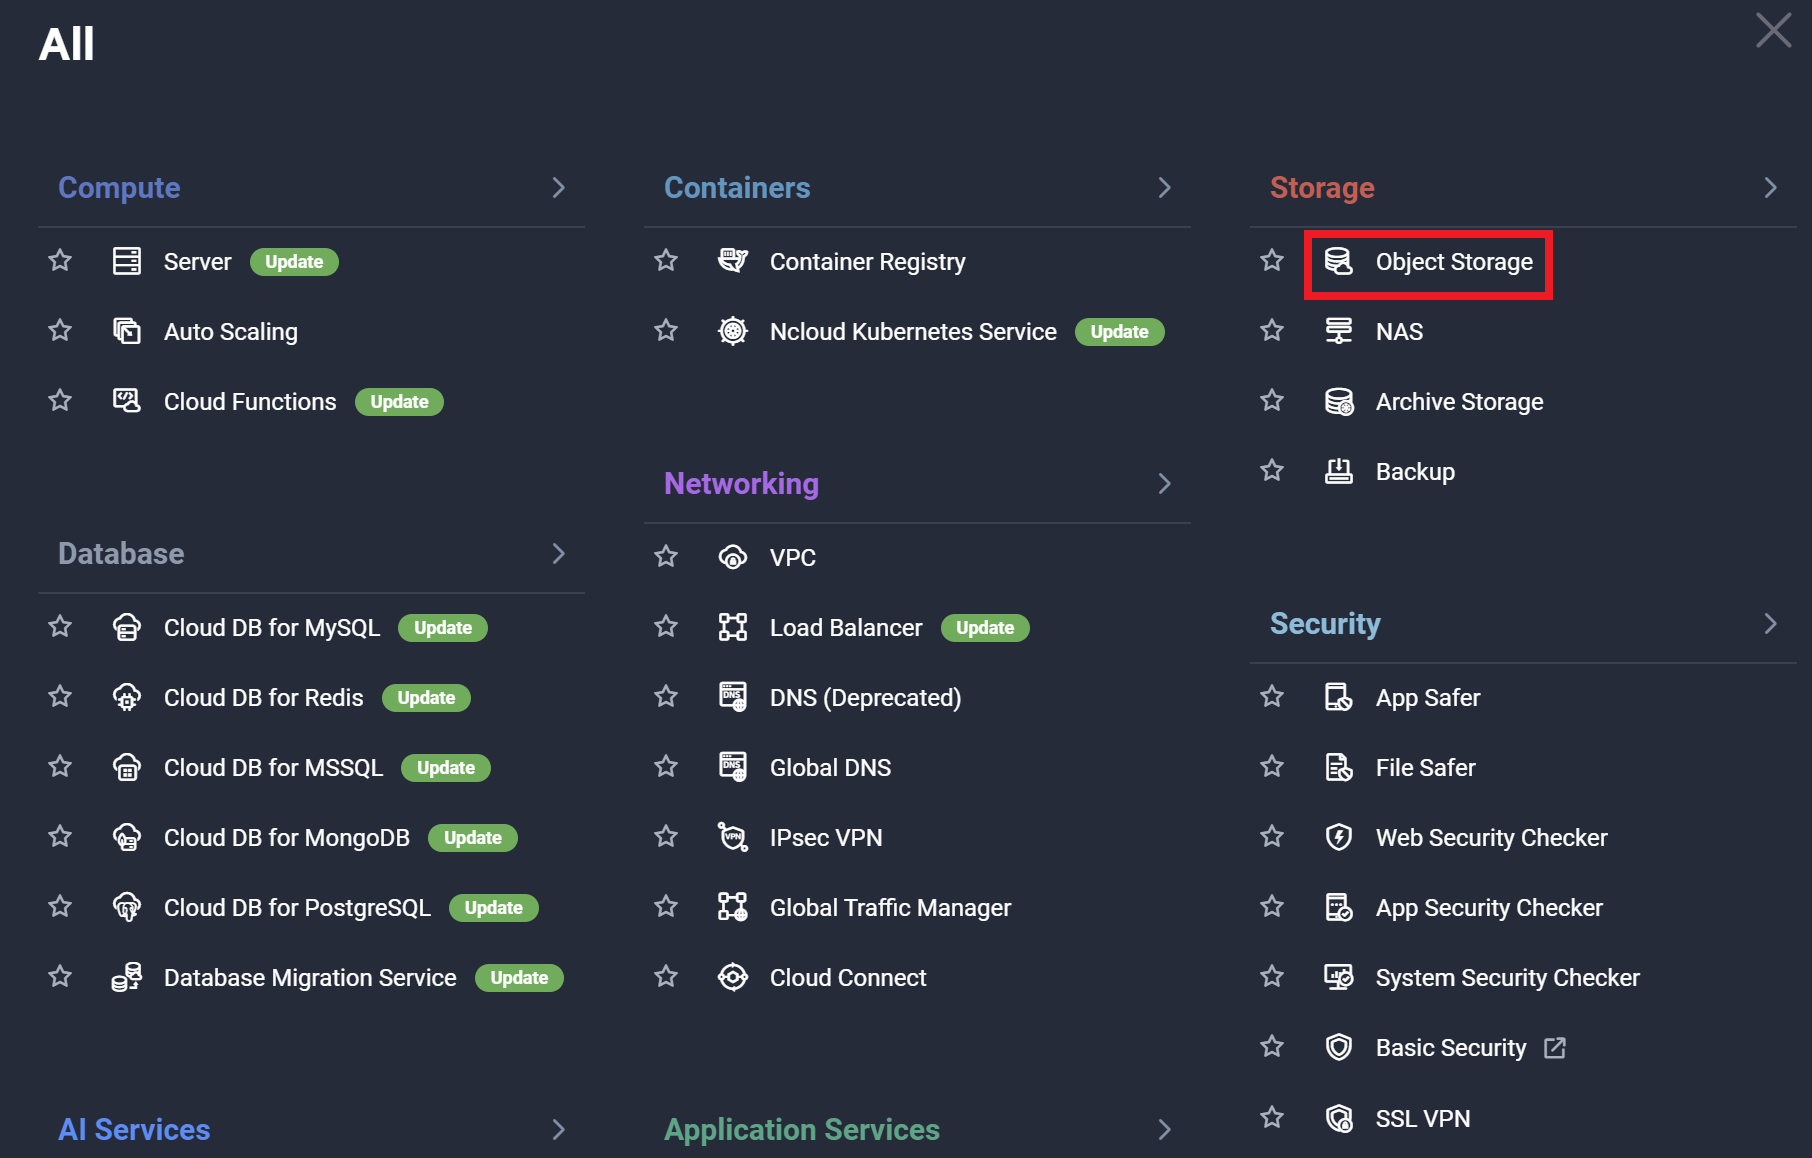Click the Archive Storage icon

(x=1339, y=401)
